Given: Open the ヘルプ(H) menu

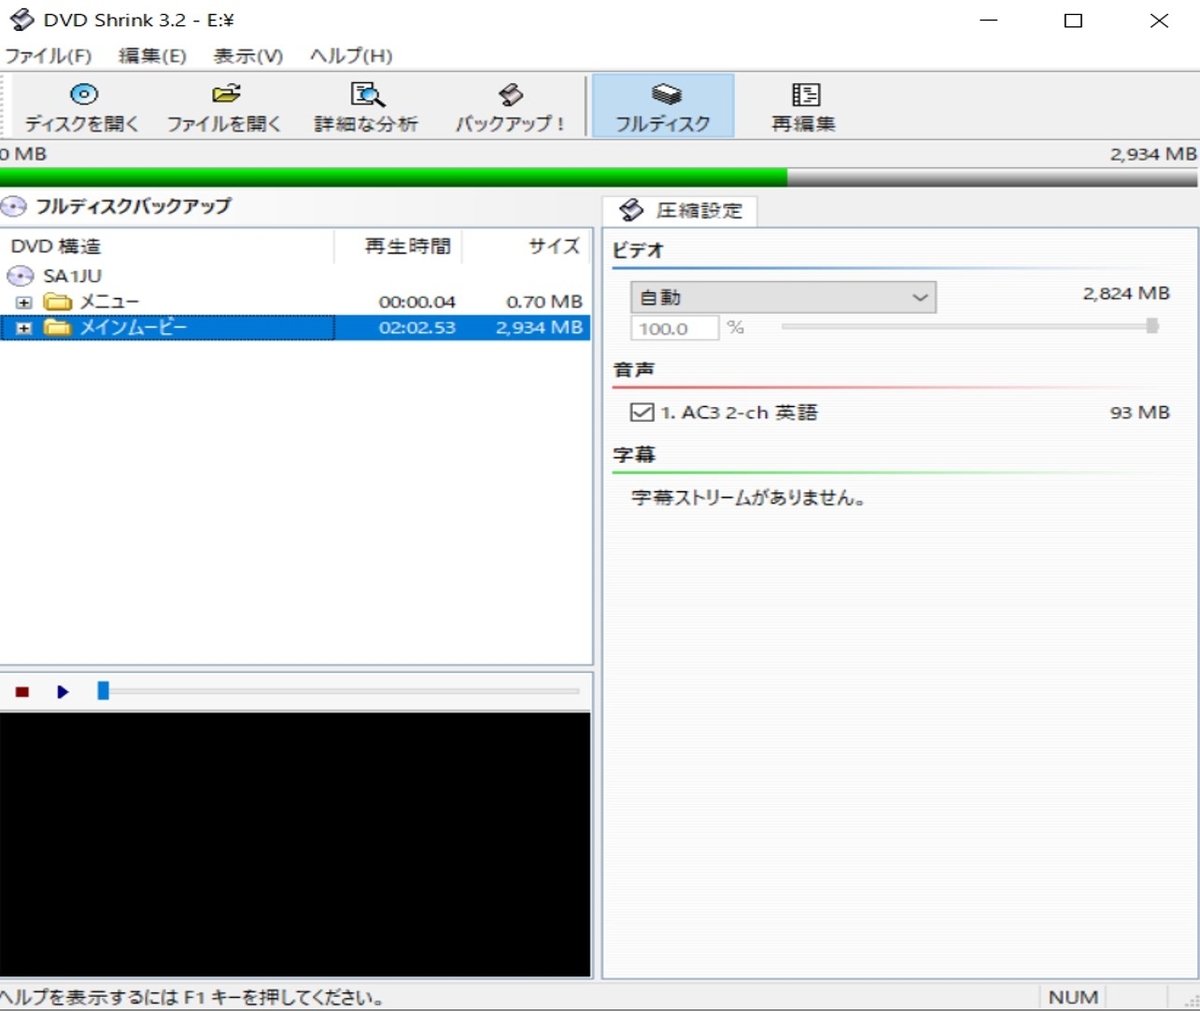Looking at the screenshot, I should (351, 56).
